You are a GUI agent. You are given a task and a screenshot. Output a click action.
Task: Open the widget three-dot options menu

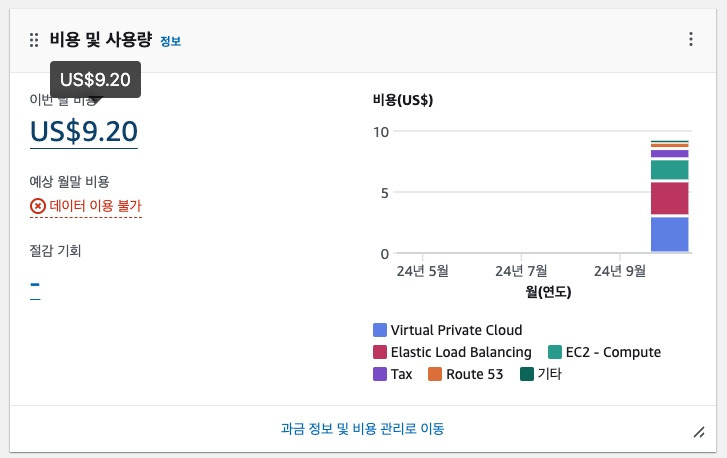691,39
